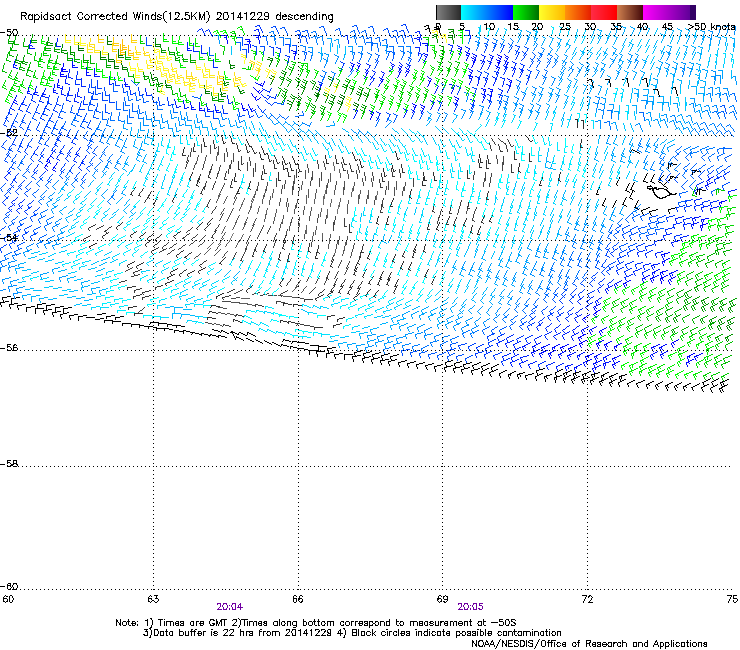Select the grey 0-5 knots color band
The image size is (740, 650).
point(448,12)
